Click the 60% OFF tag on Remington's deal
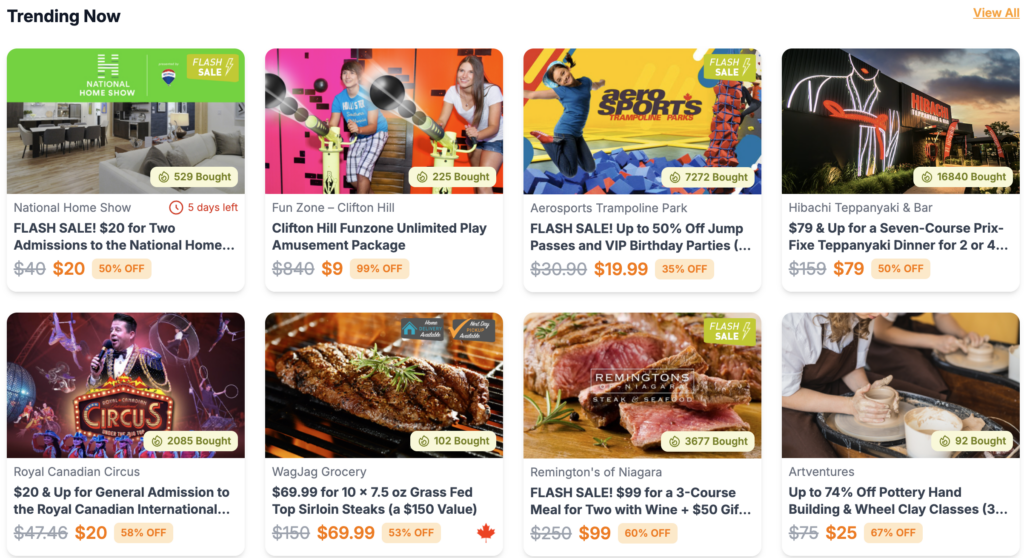 [647, 533]
